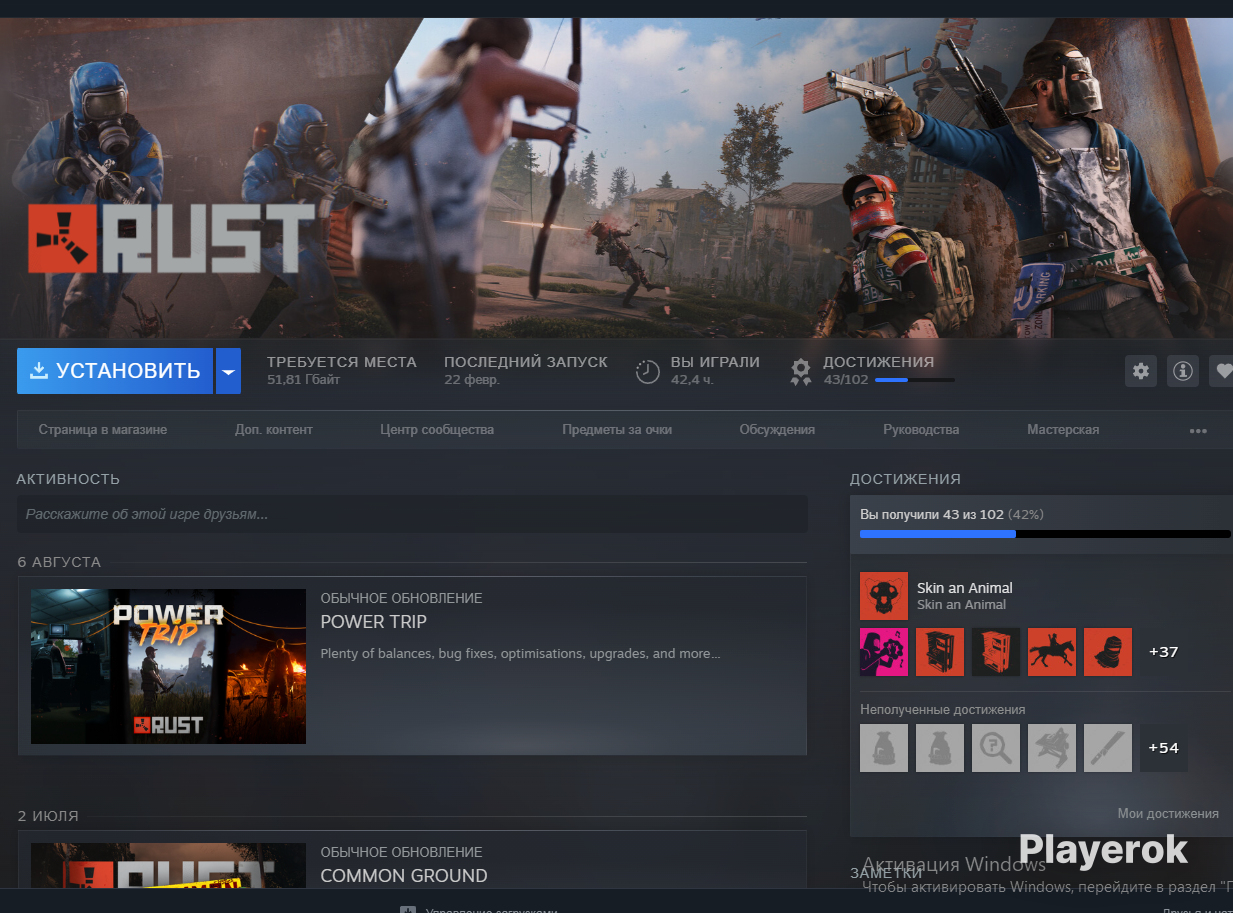Open the game settings gear icon
The width and height of the screenshot is (1233, 913).
[x=1141, y=371]
